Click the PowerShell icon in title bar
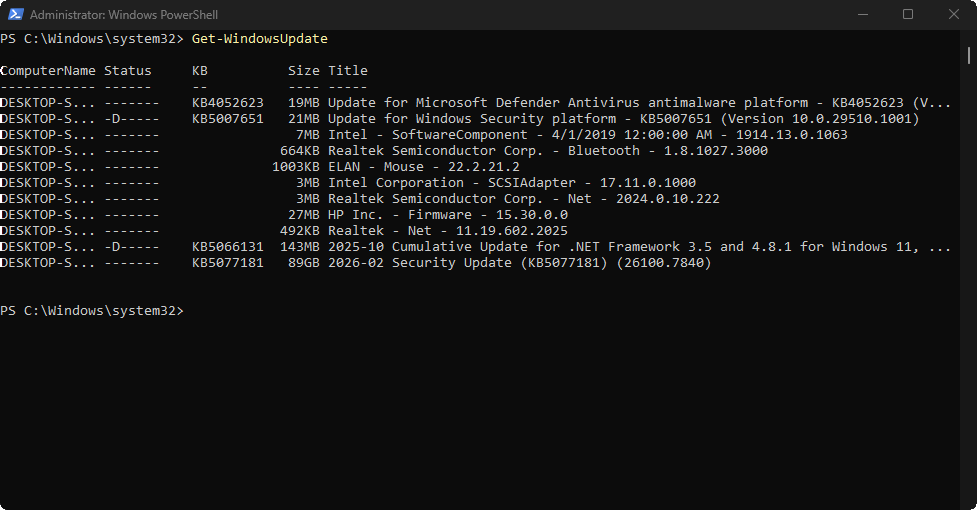 pyautogui.click(x=14, y=15)
